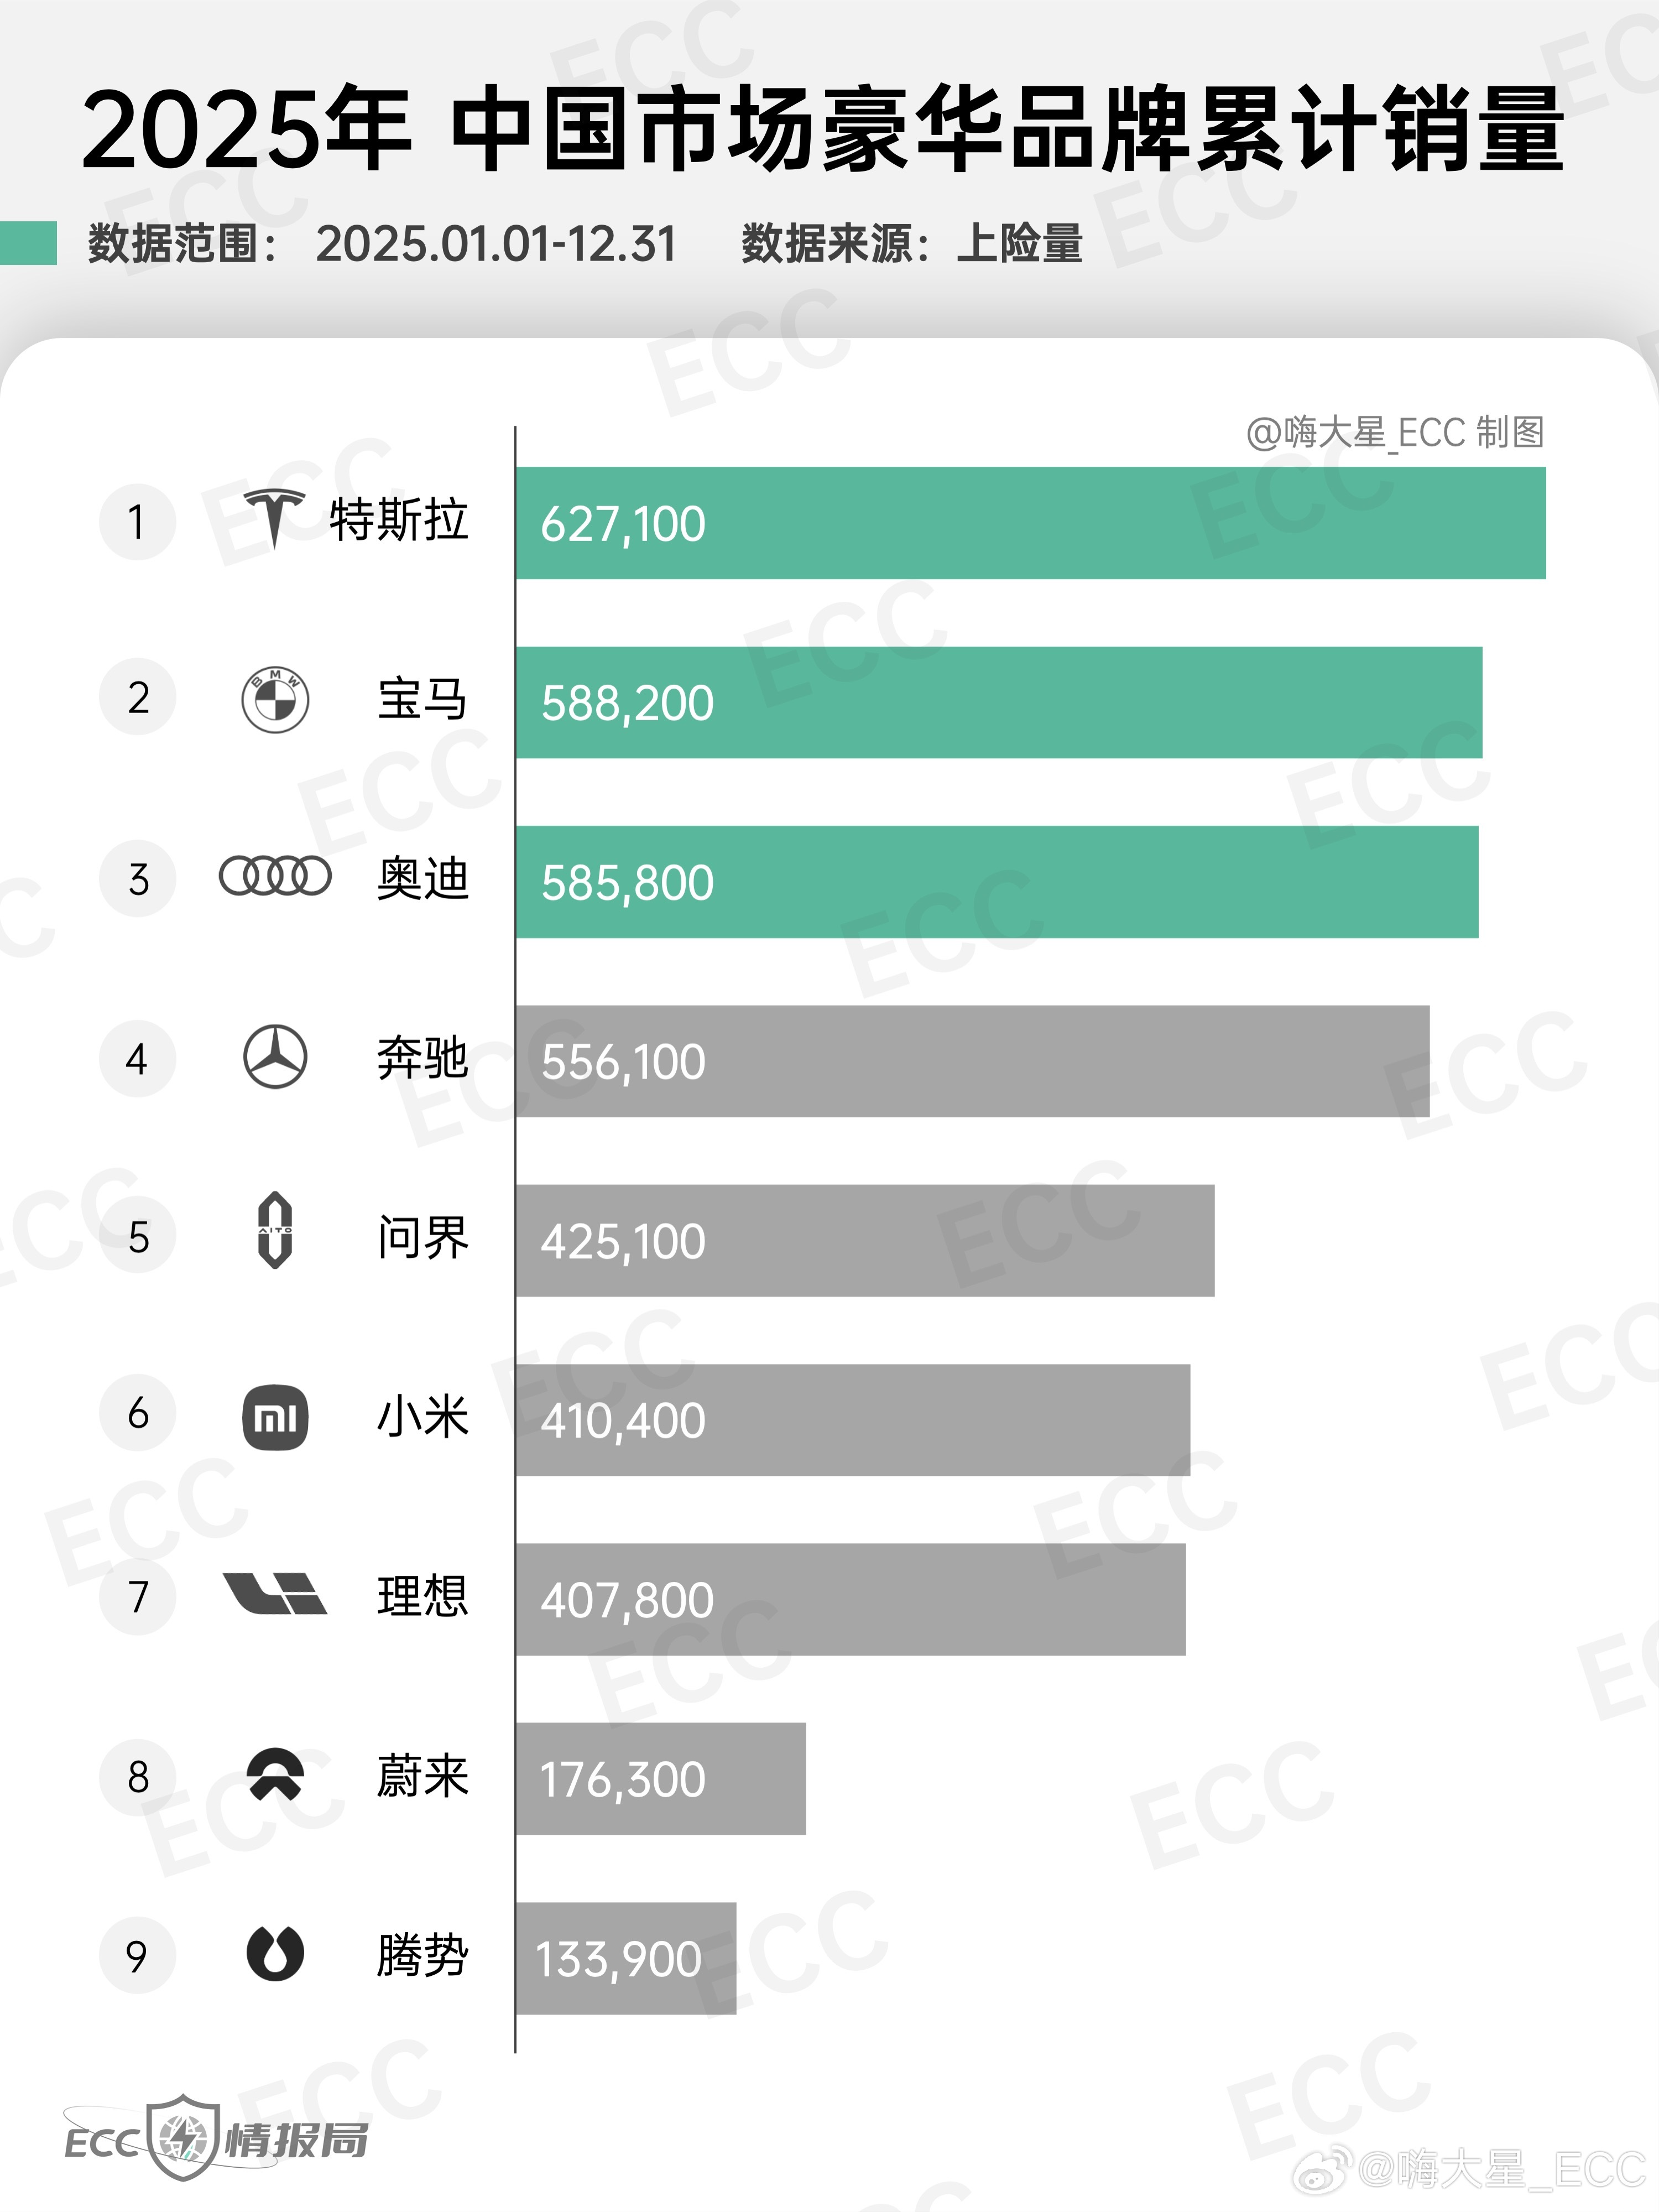
Task: Click the gray 556,100 Mercedes bar
Action: tap(972, 1061)
